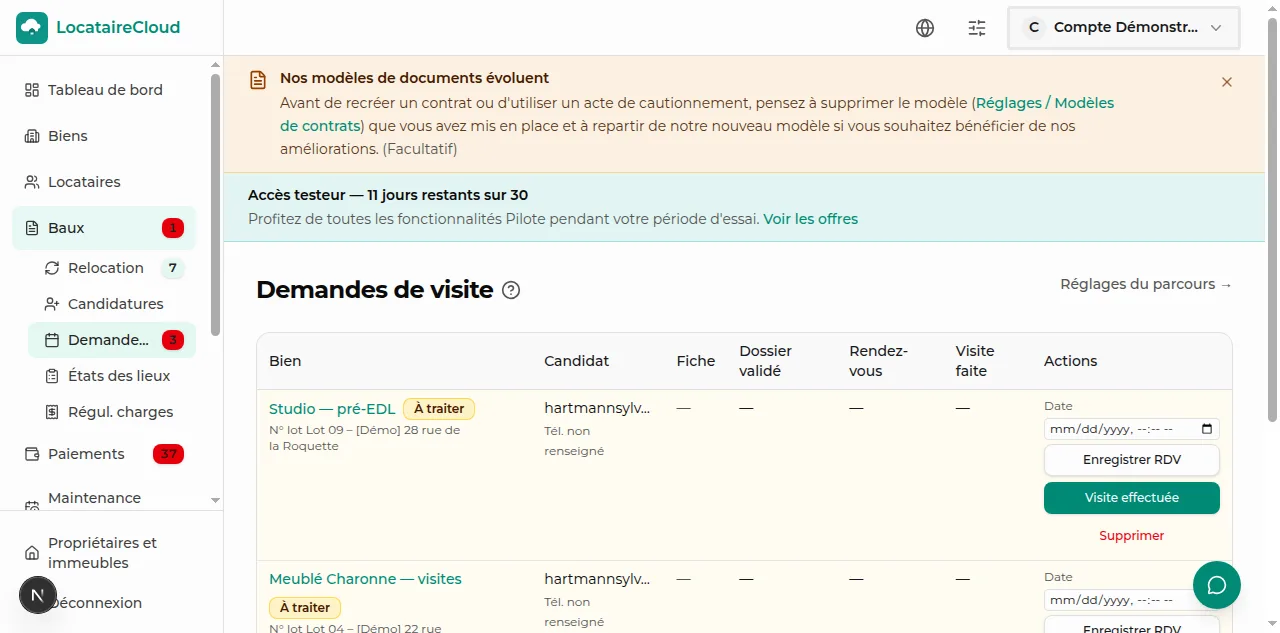This screenshot has width=1280, height=633.
Task: Go to Biens in the sidebar
Action: click(104, 136)
